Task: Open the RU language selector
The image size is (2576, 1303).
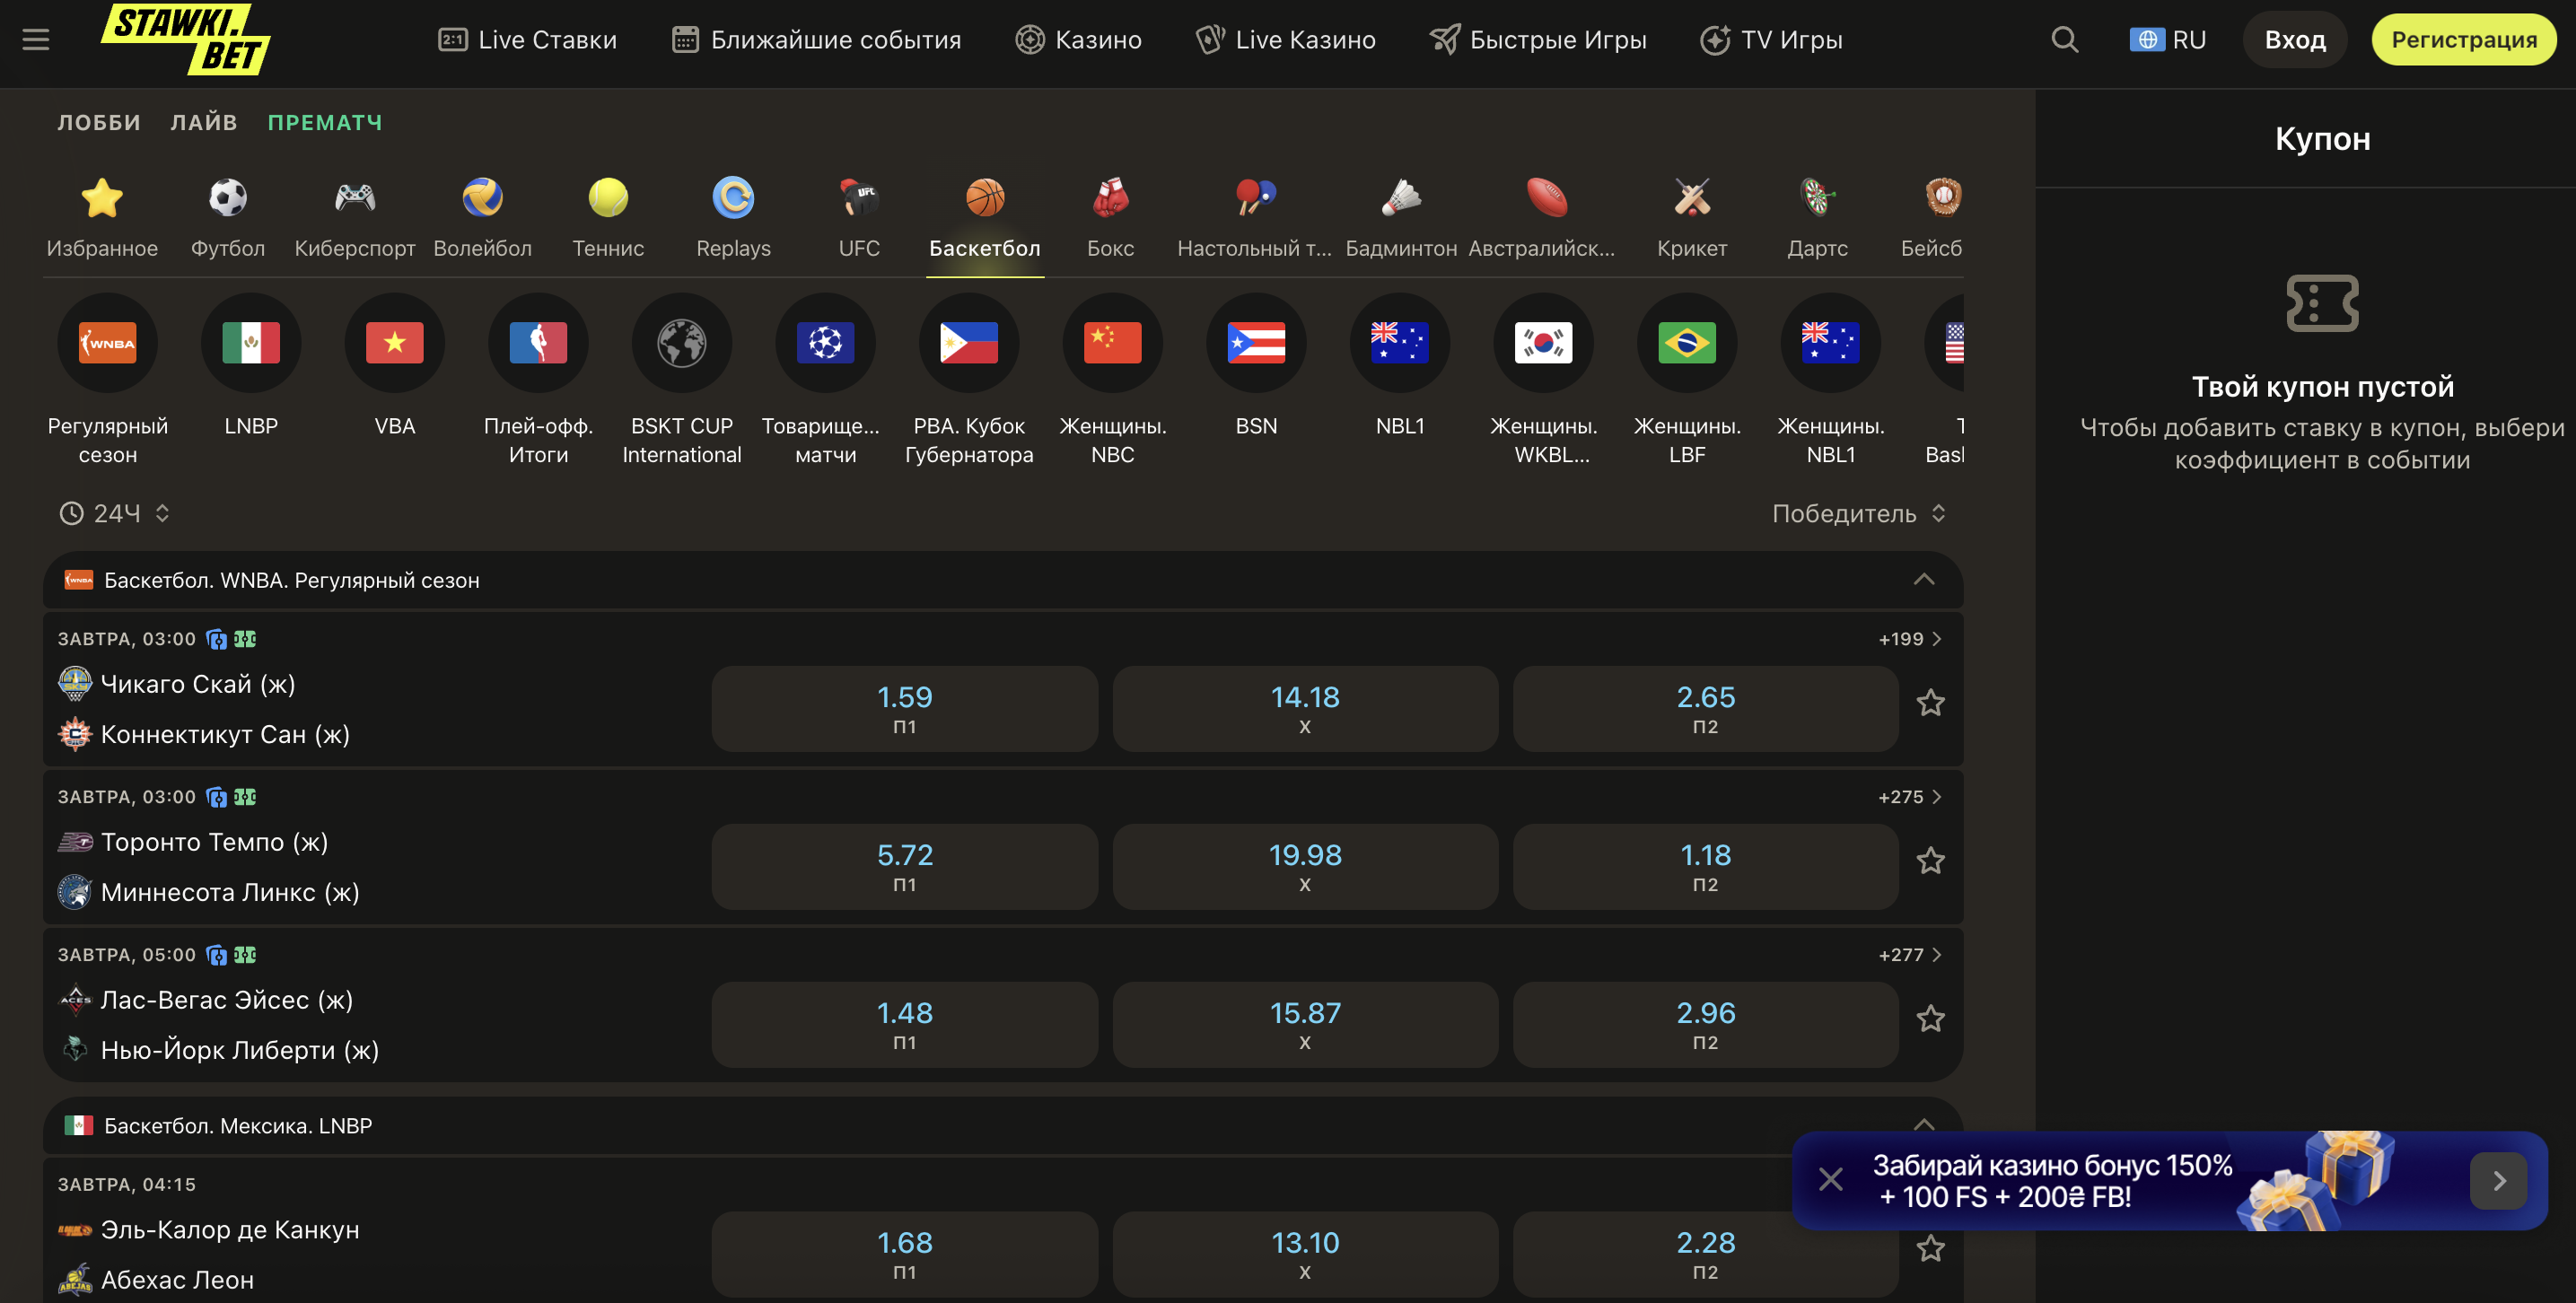Action: click(2167, 40)
